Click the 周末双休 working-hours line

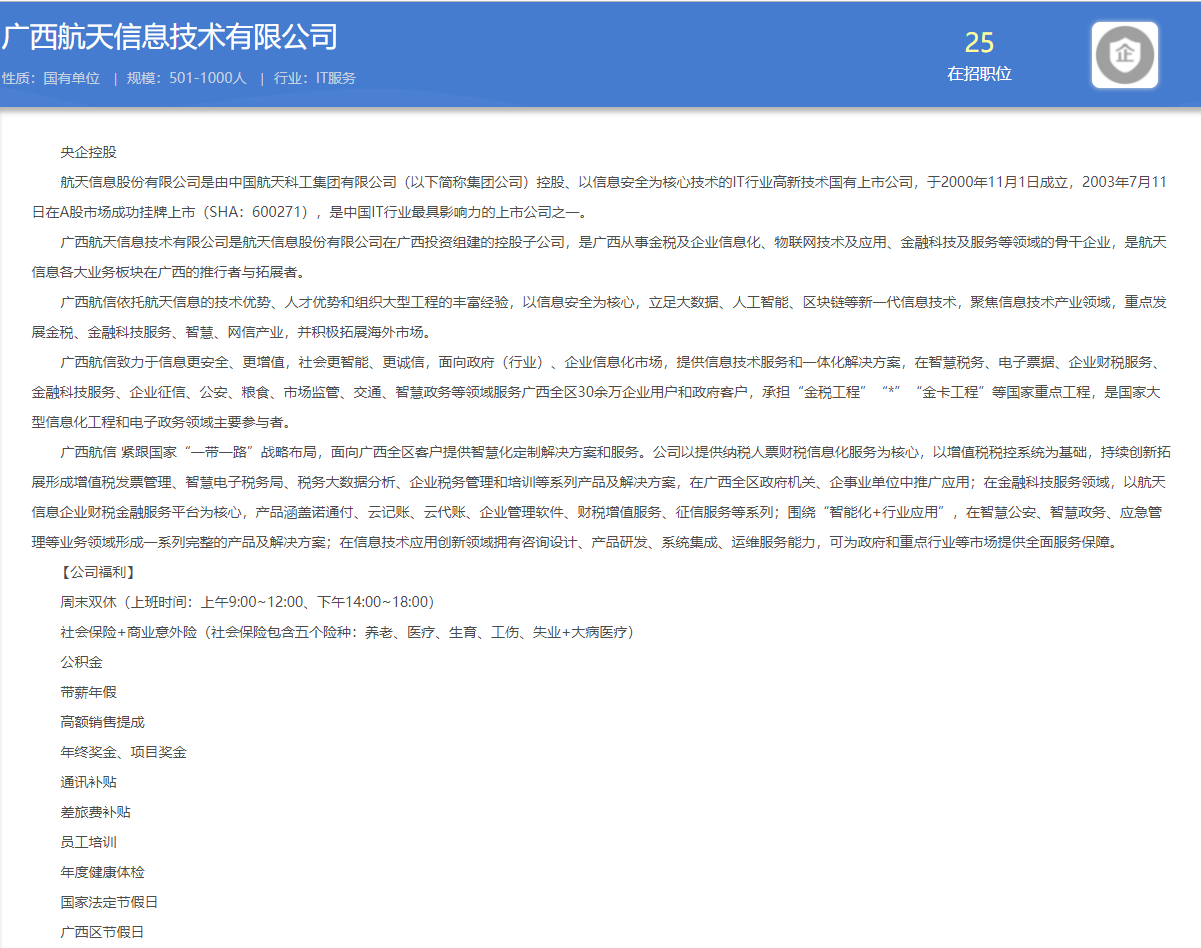(x=247, y=602)
